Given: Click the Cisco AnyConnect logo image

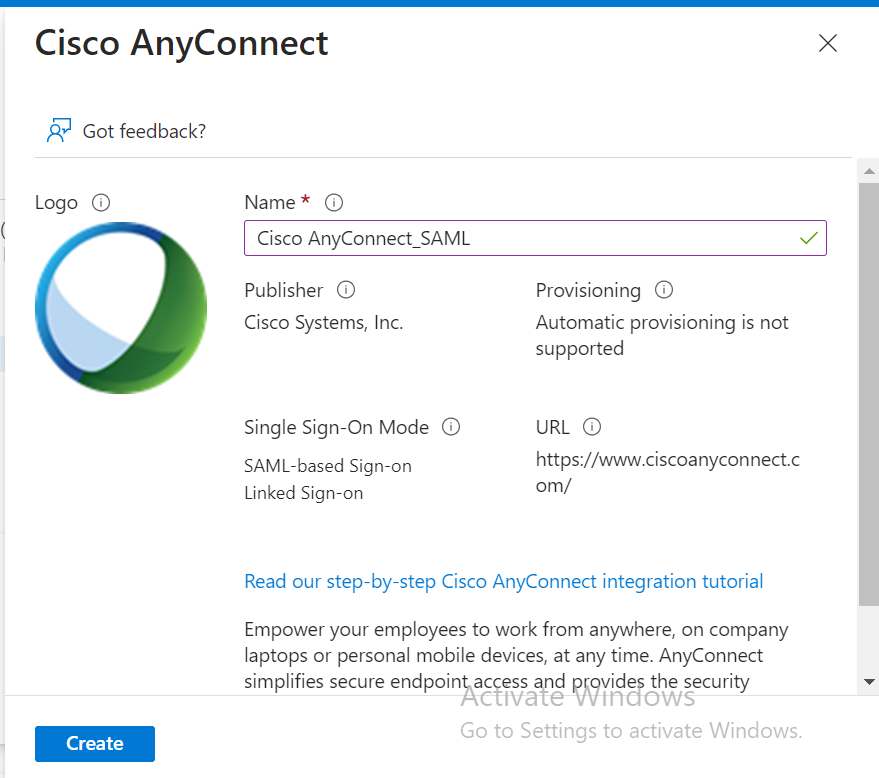Looking at the screenshot, I should (121, 308).
